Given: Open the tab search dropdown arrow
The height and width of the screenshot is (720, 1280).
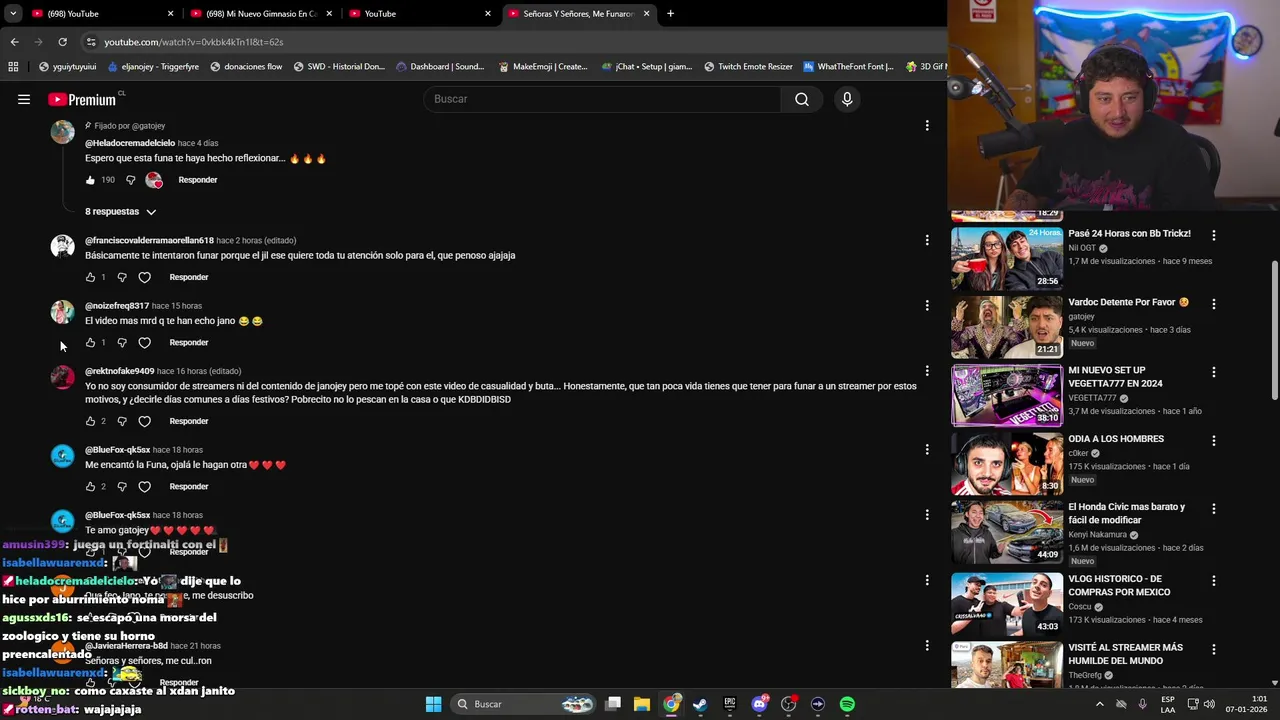Looking at the screenshot, I should pos(13,14).
